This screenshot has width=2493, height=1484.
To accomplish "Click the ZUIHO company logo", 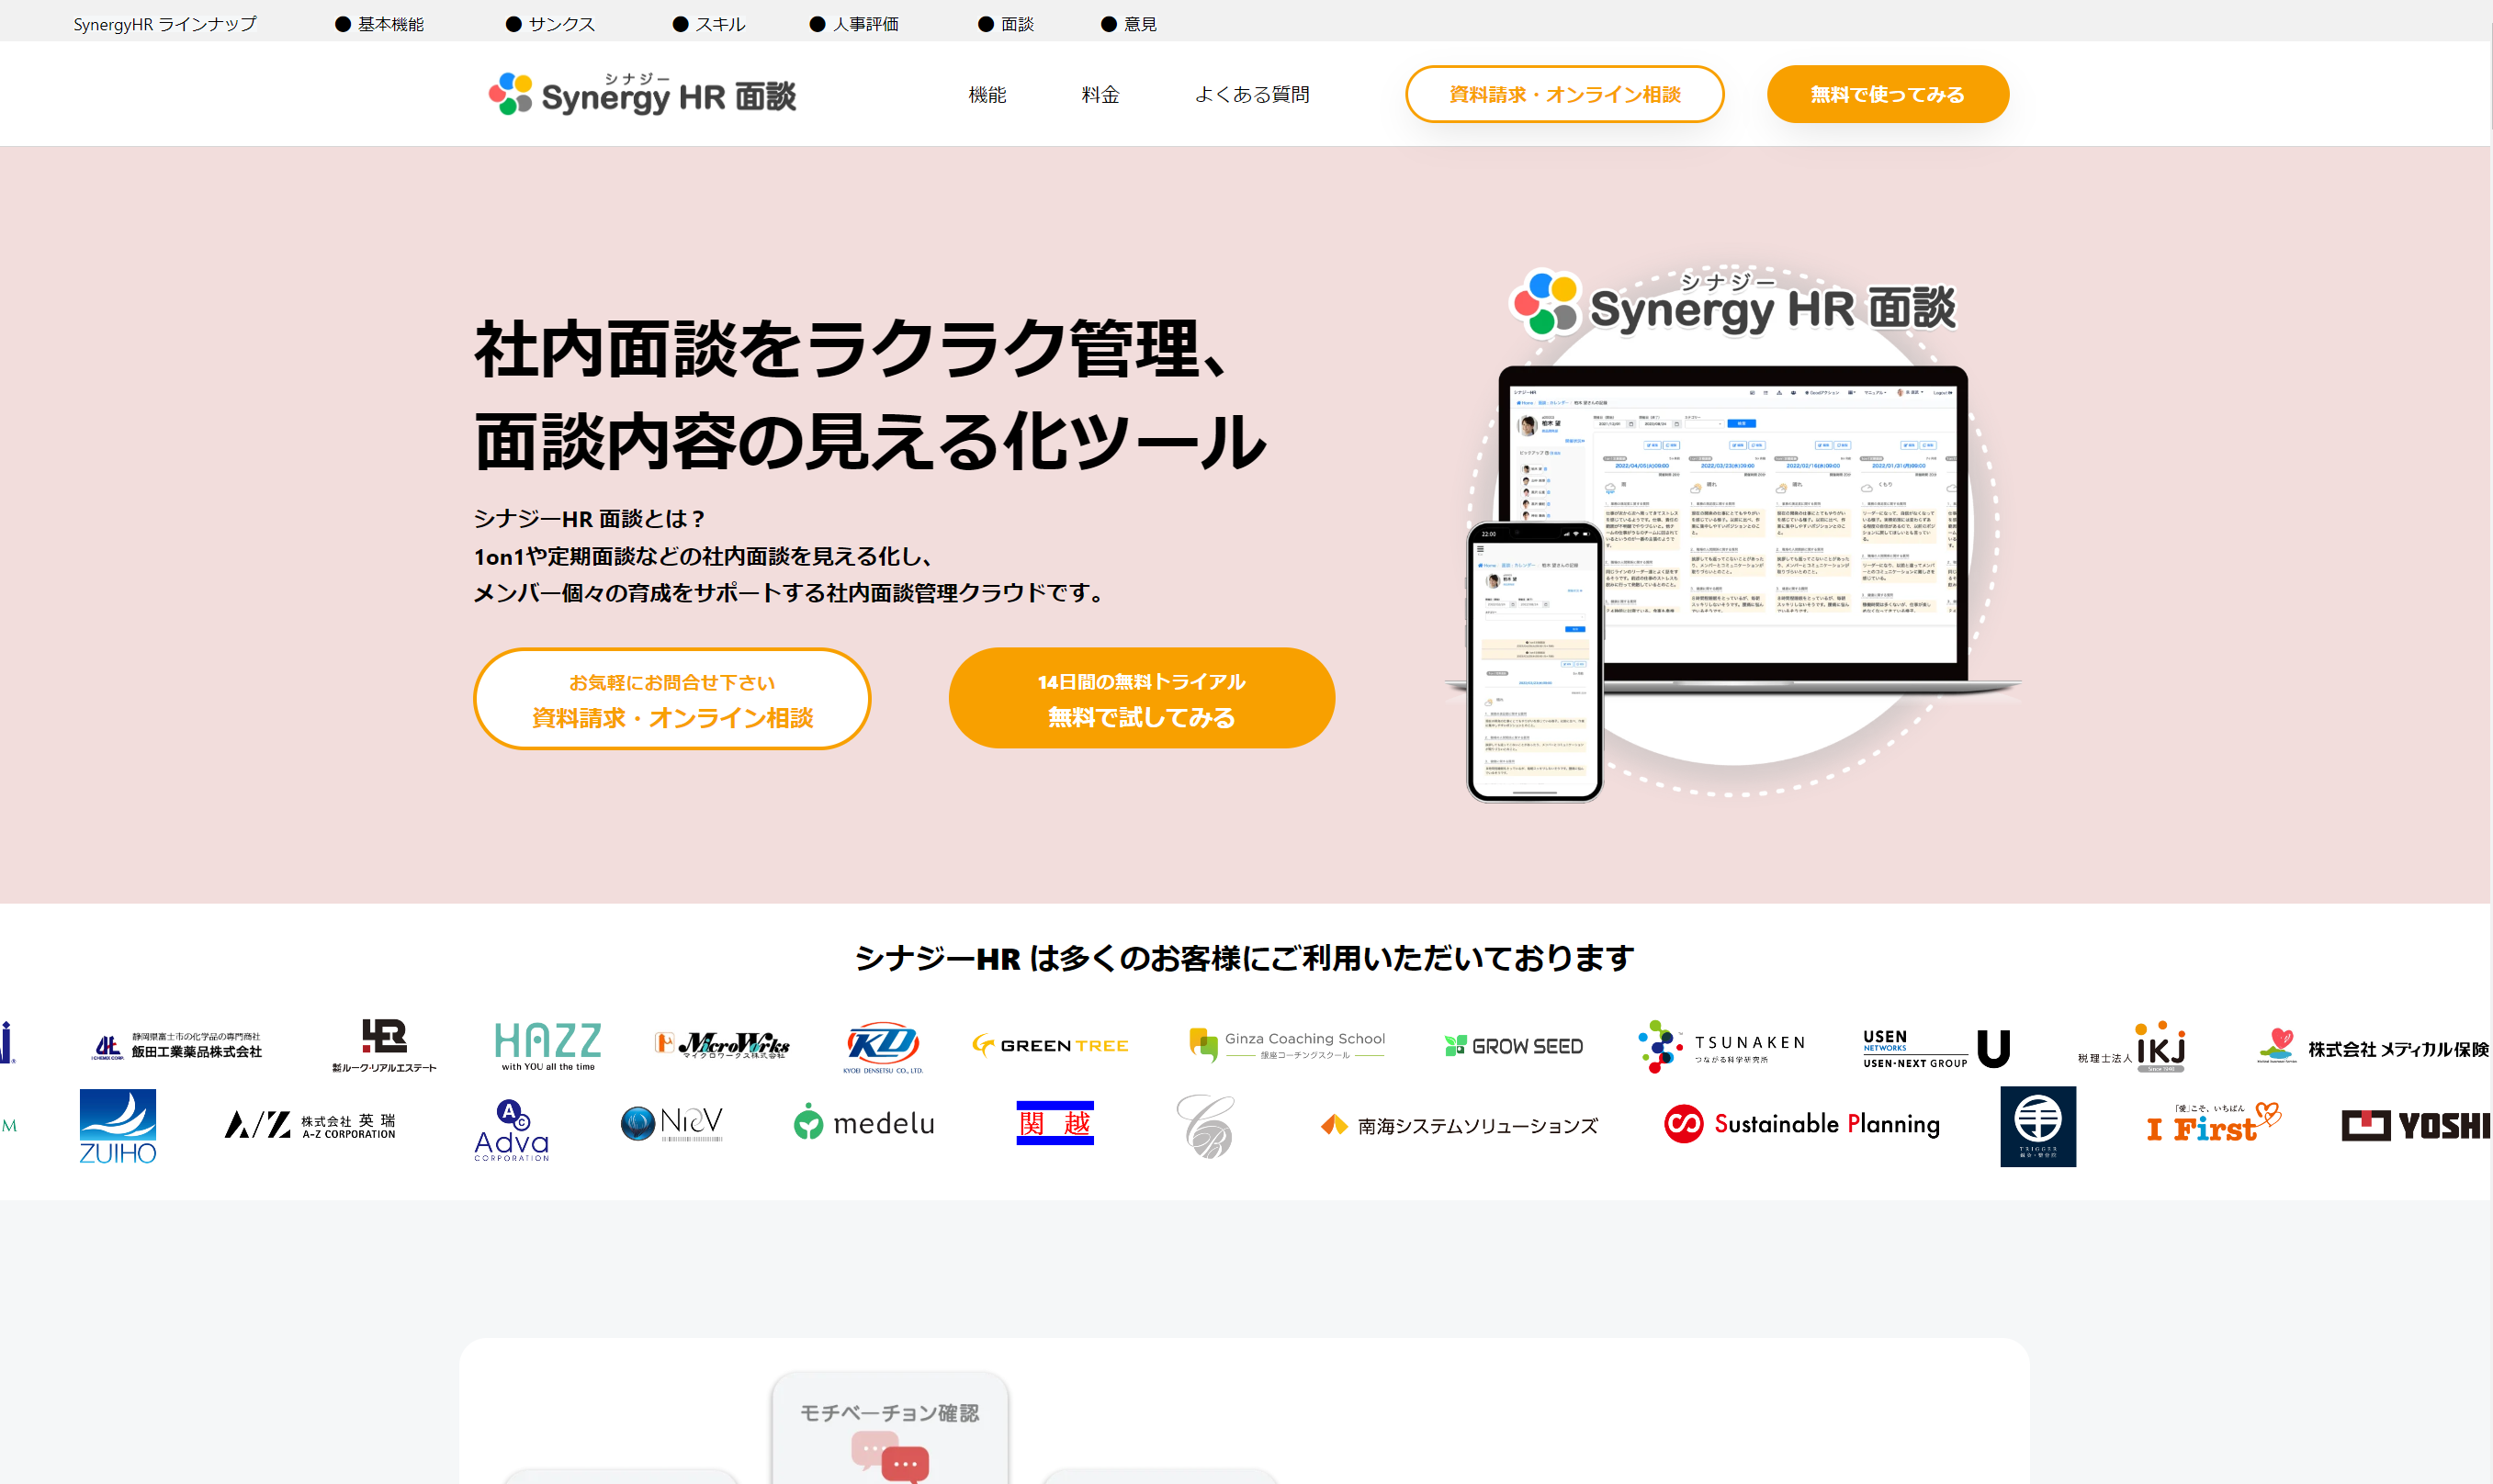I will [118, 1126].
